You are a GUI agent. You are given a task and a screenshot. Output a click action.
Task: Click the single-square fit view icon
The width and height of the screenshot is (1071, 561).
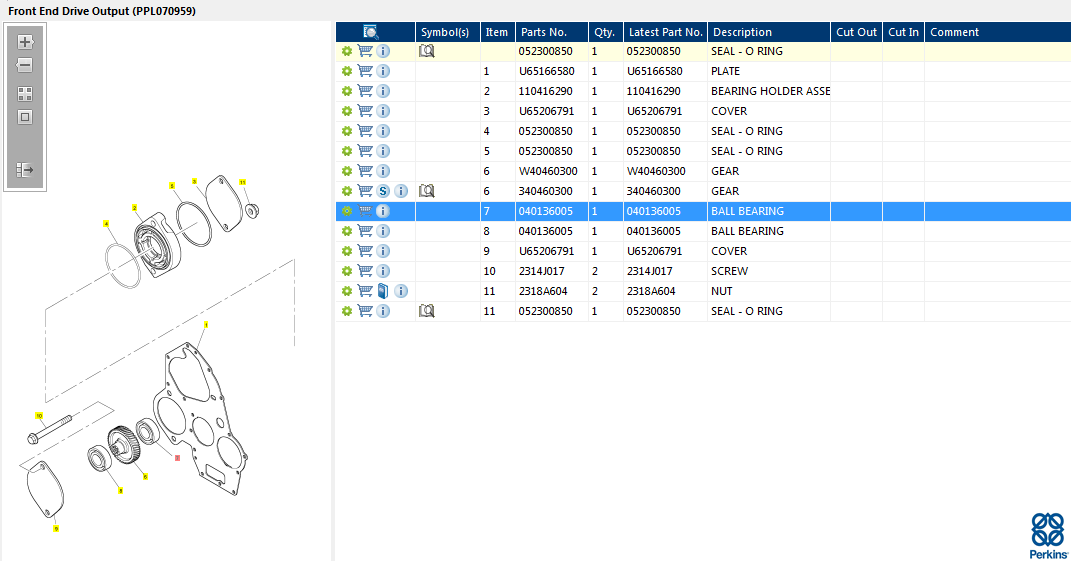pyautogui.click(x=25, y=117)
